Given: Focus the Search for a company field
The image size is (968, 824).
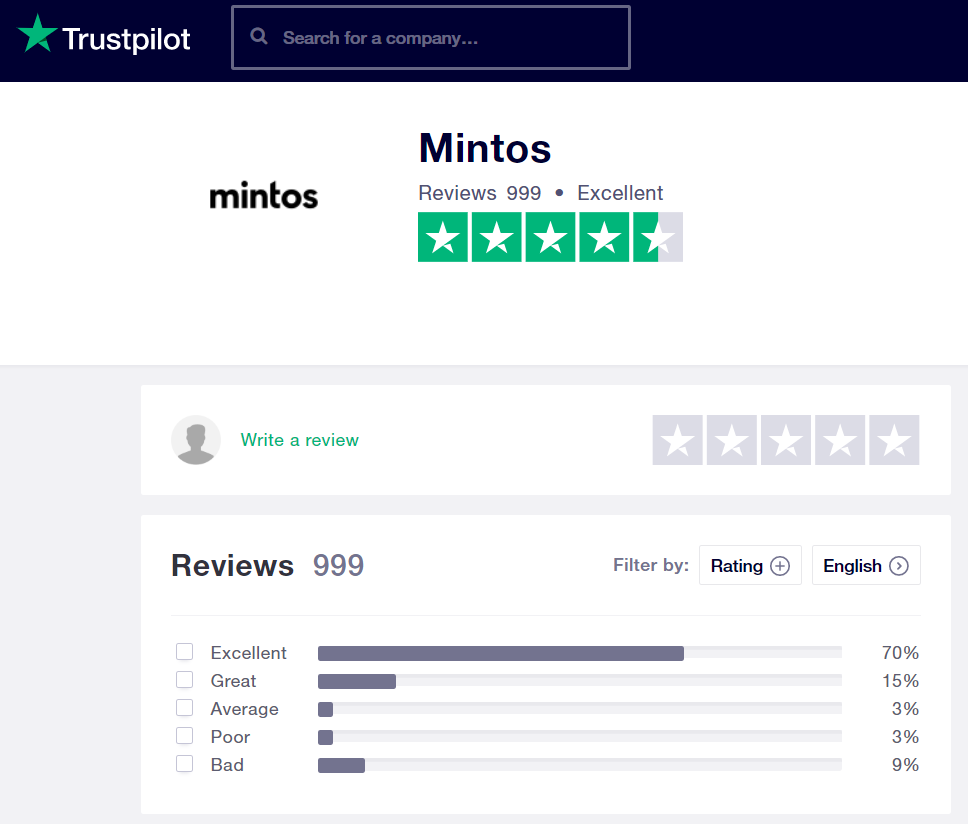Looking at the screenshot, I should pos(431,38).
